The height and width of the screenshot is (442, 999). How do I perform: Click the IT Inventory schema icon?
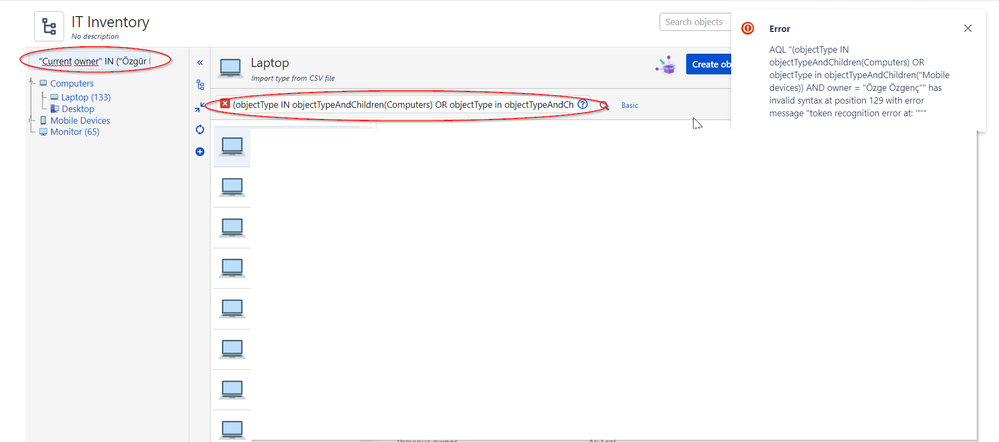point(49,26)
